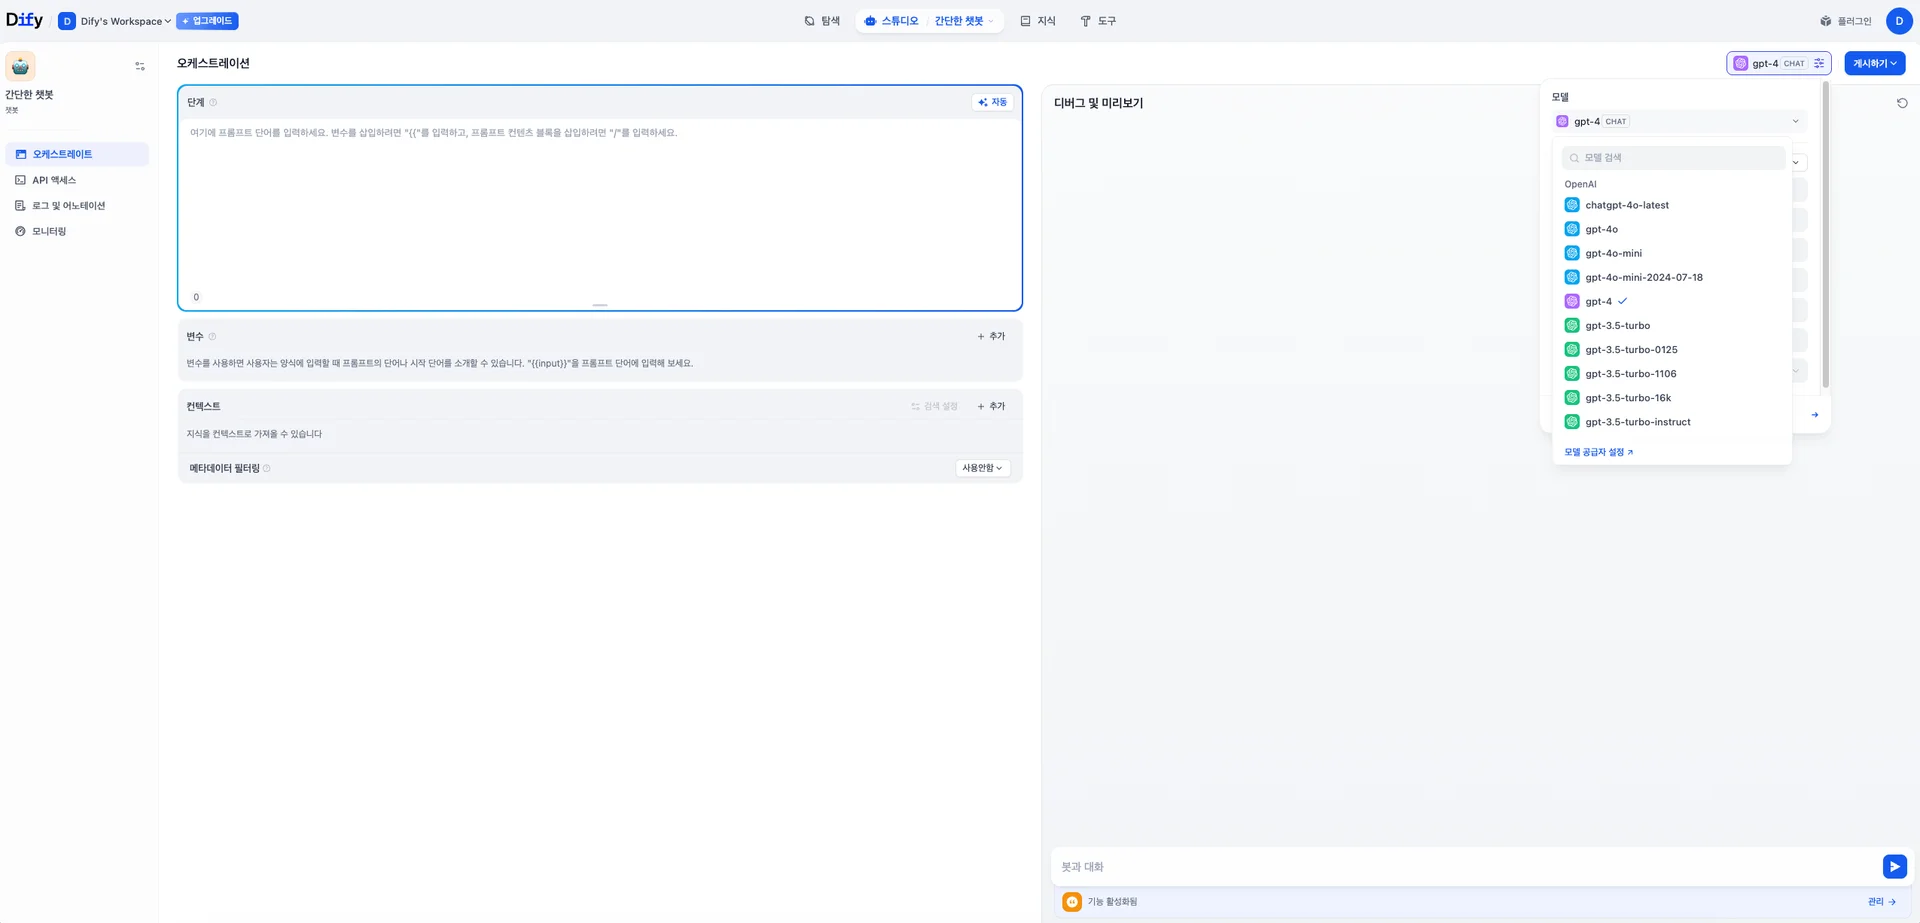Open the 사용안함 metadata filter dropdown
The height and width of the screenshot is (923, 1920).
(982, 468)
